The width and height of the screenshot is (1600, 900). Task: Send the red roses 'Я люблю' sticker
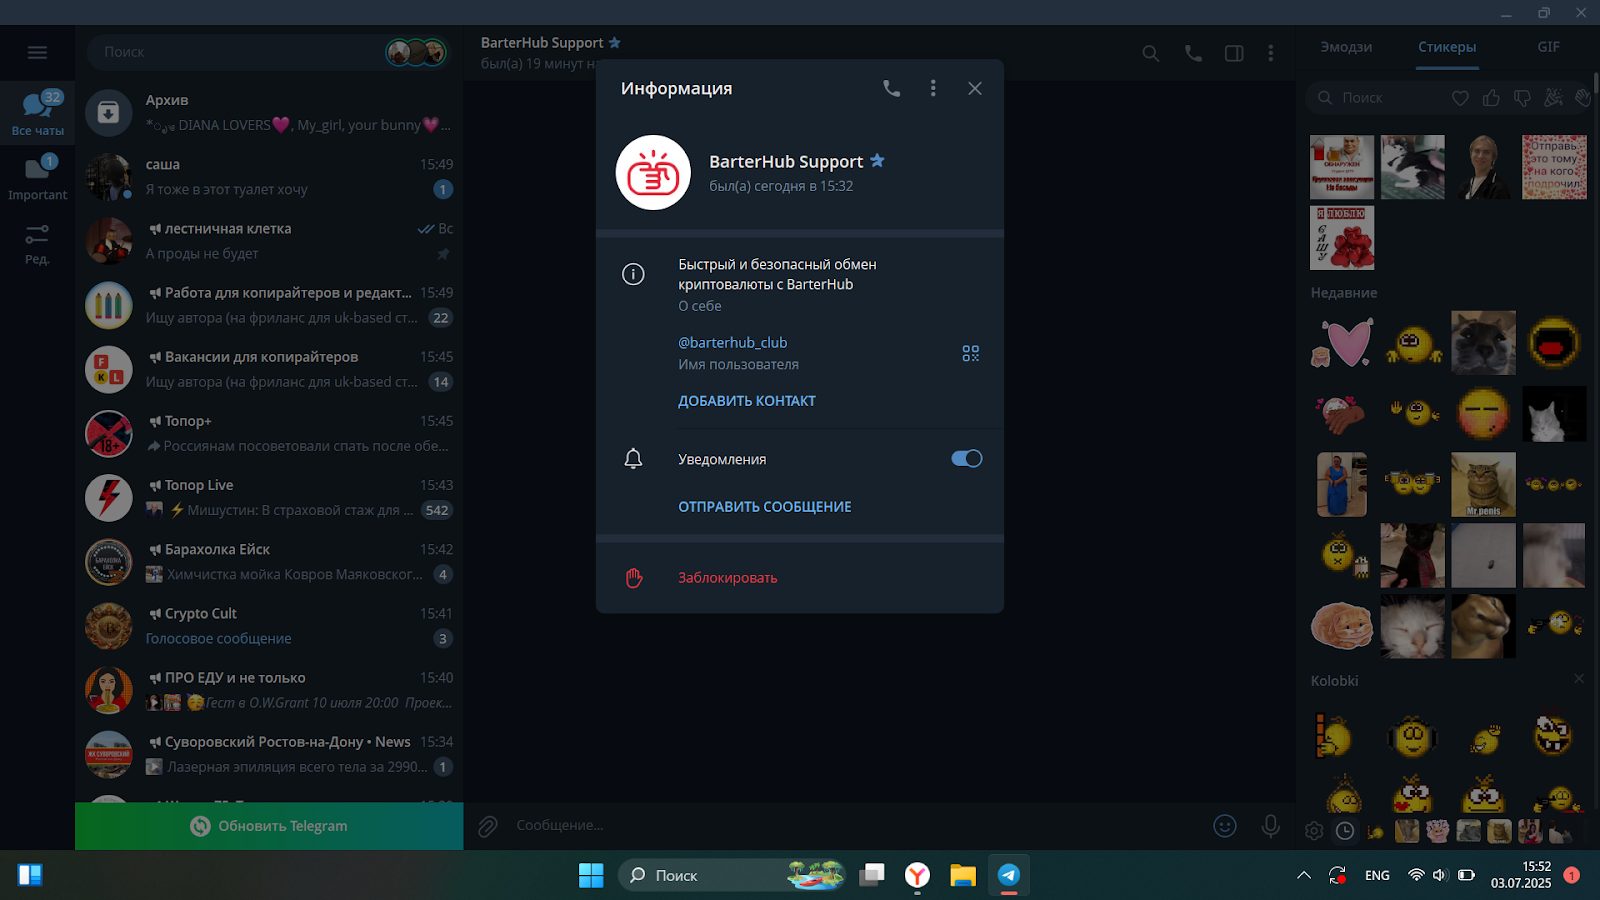[1342, 238]
